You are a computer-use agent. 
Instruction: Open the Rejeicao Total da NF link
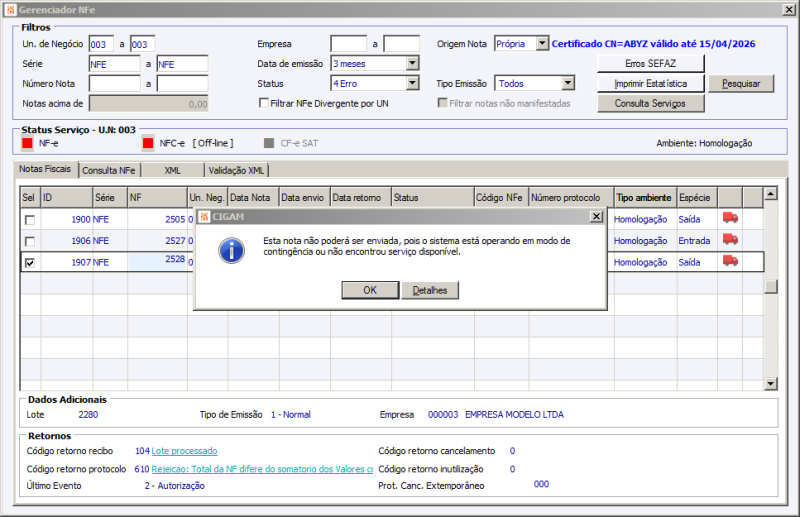[262, 469]
